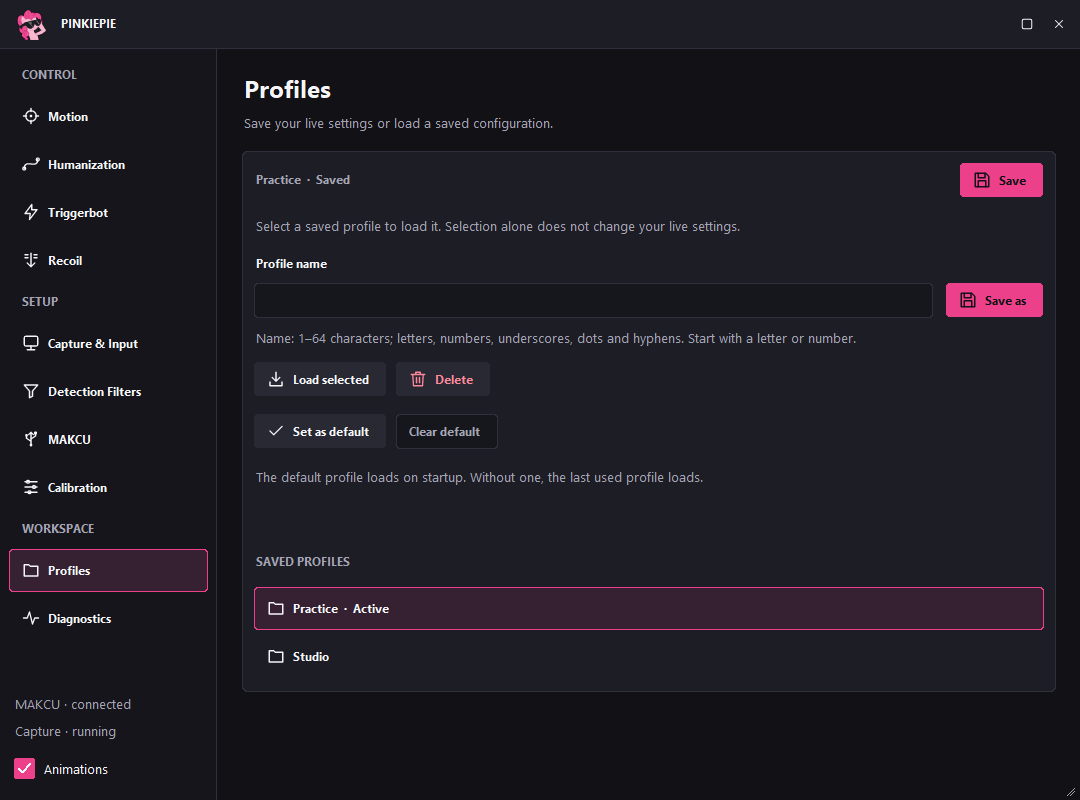1080x800 pixels.
Task: Click the Animations label text
Action: click(x=76, y=769)
